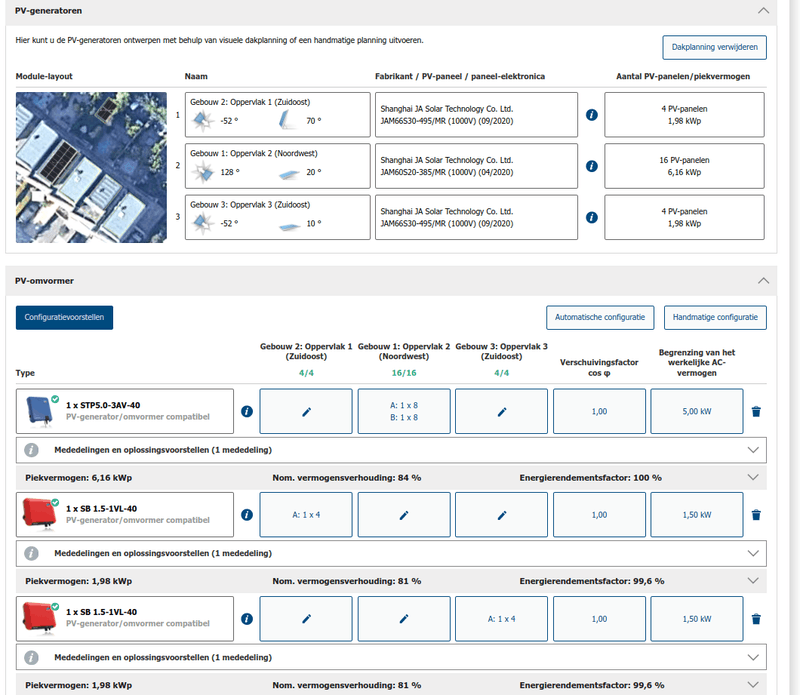Click green 16/16 panel count
The height and width of the screenshot is (695, 800).
tap(404, 373)
